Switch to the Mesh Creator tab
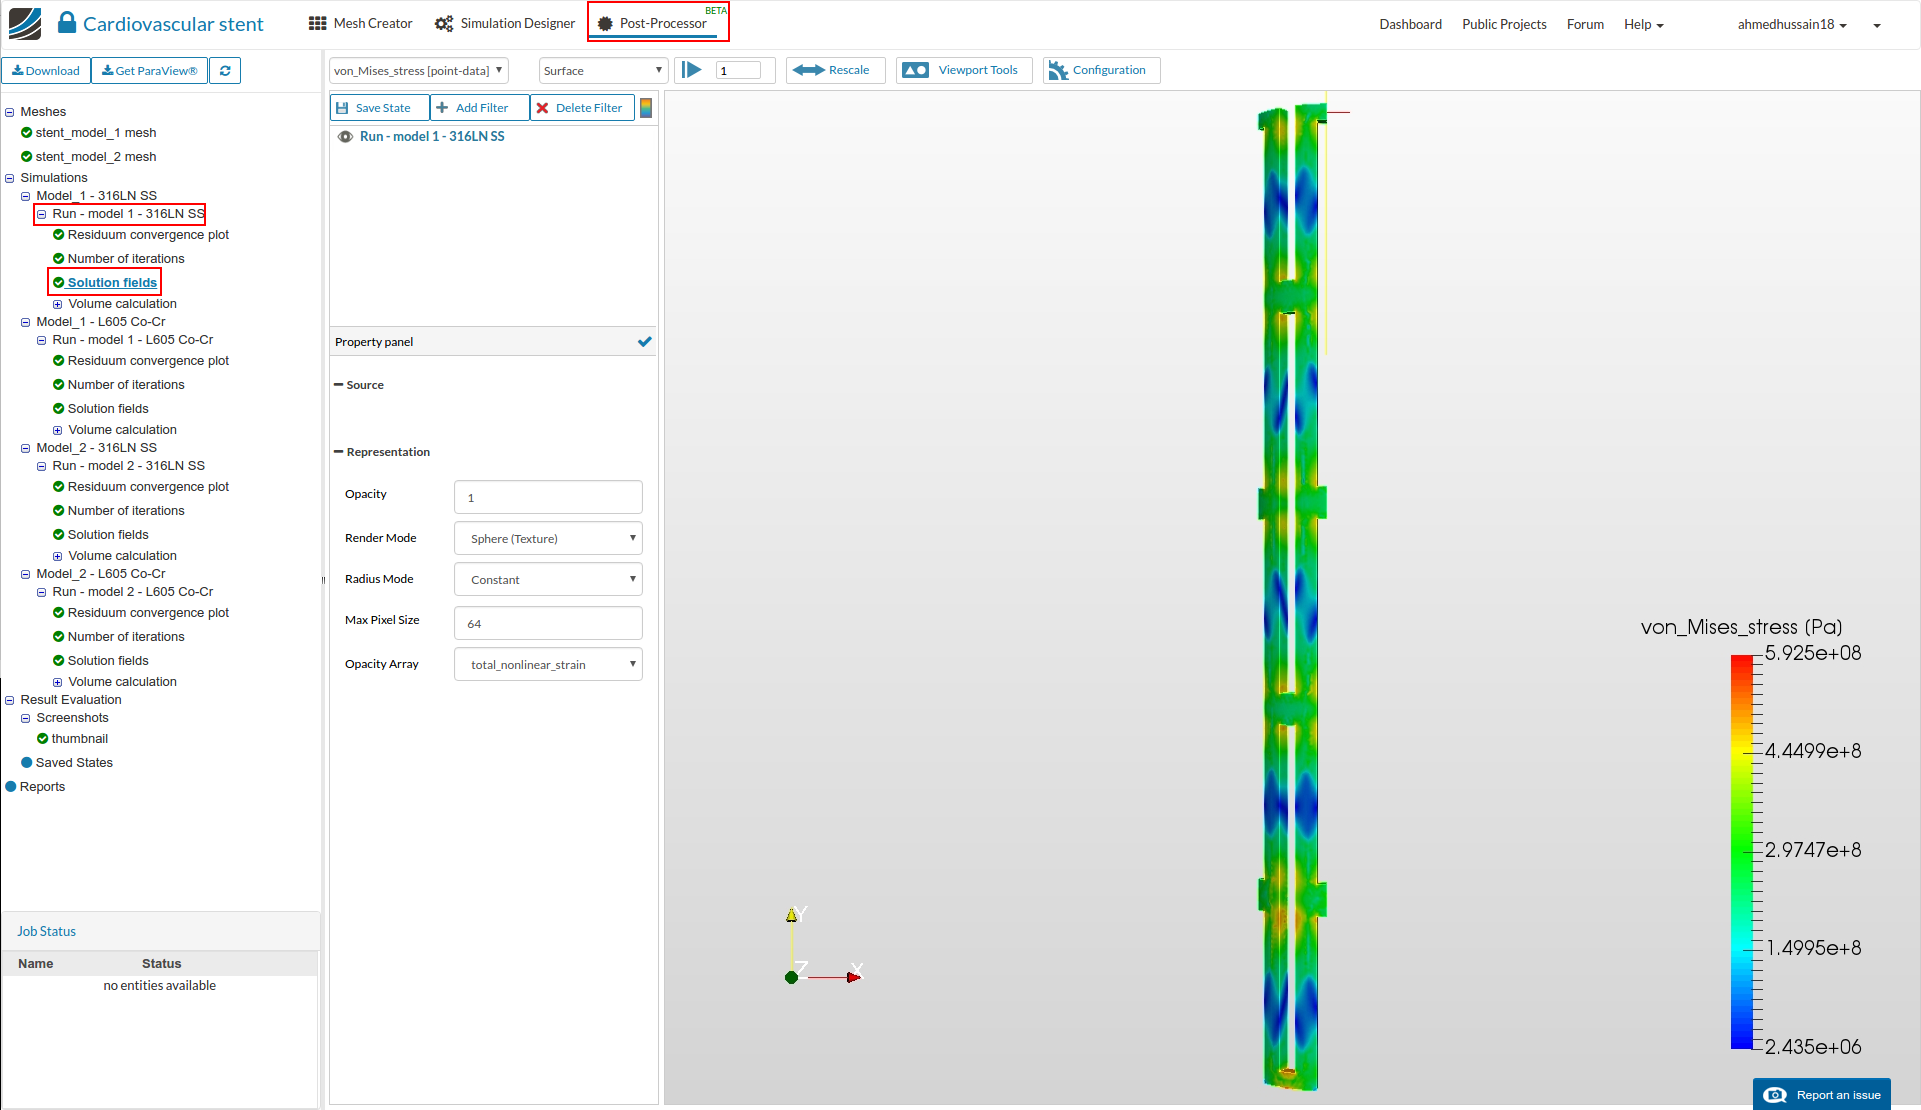The image size is (1921, 1110). click(361, 24)
